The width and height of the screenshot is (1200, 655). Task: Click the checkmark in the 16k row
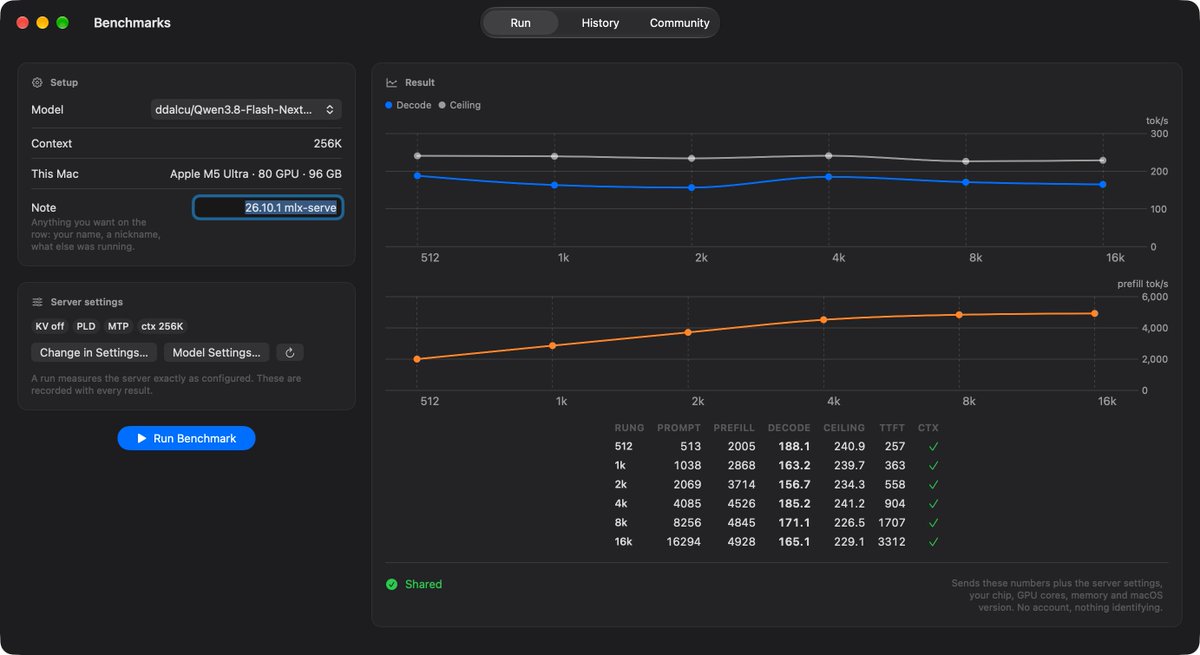933,542
